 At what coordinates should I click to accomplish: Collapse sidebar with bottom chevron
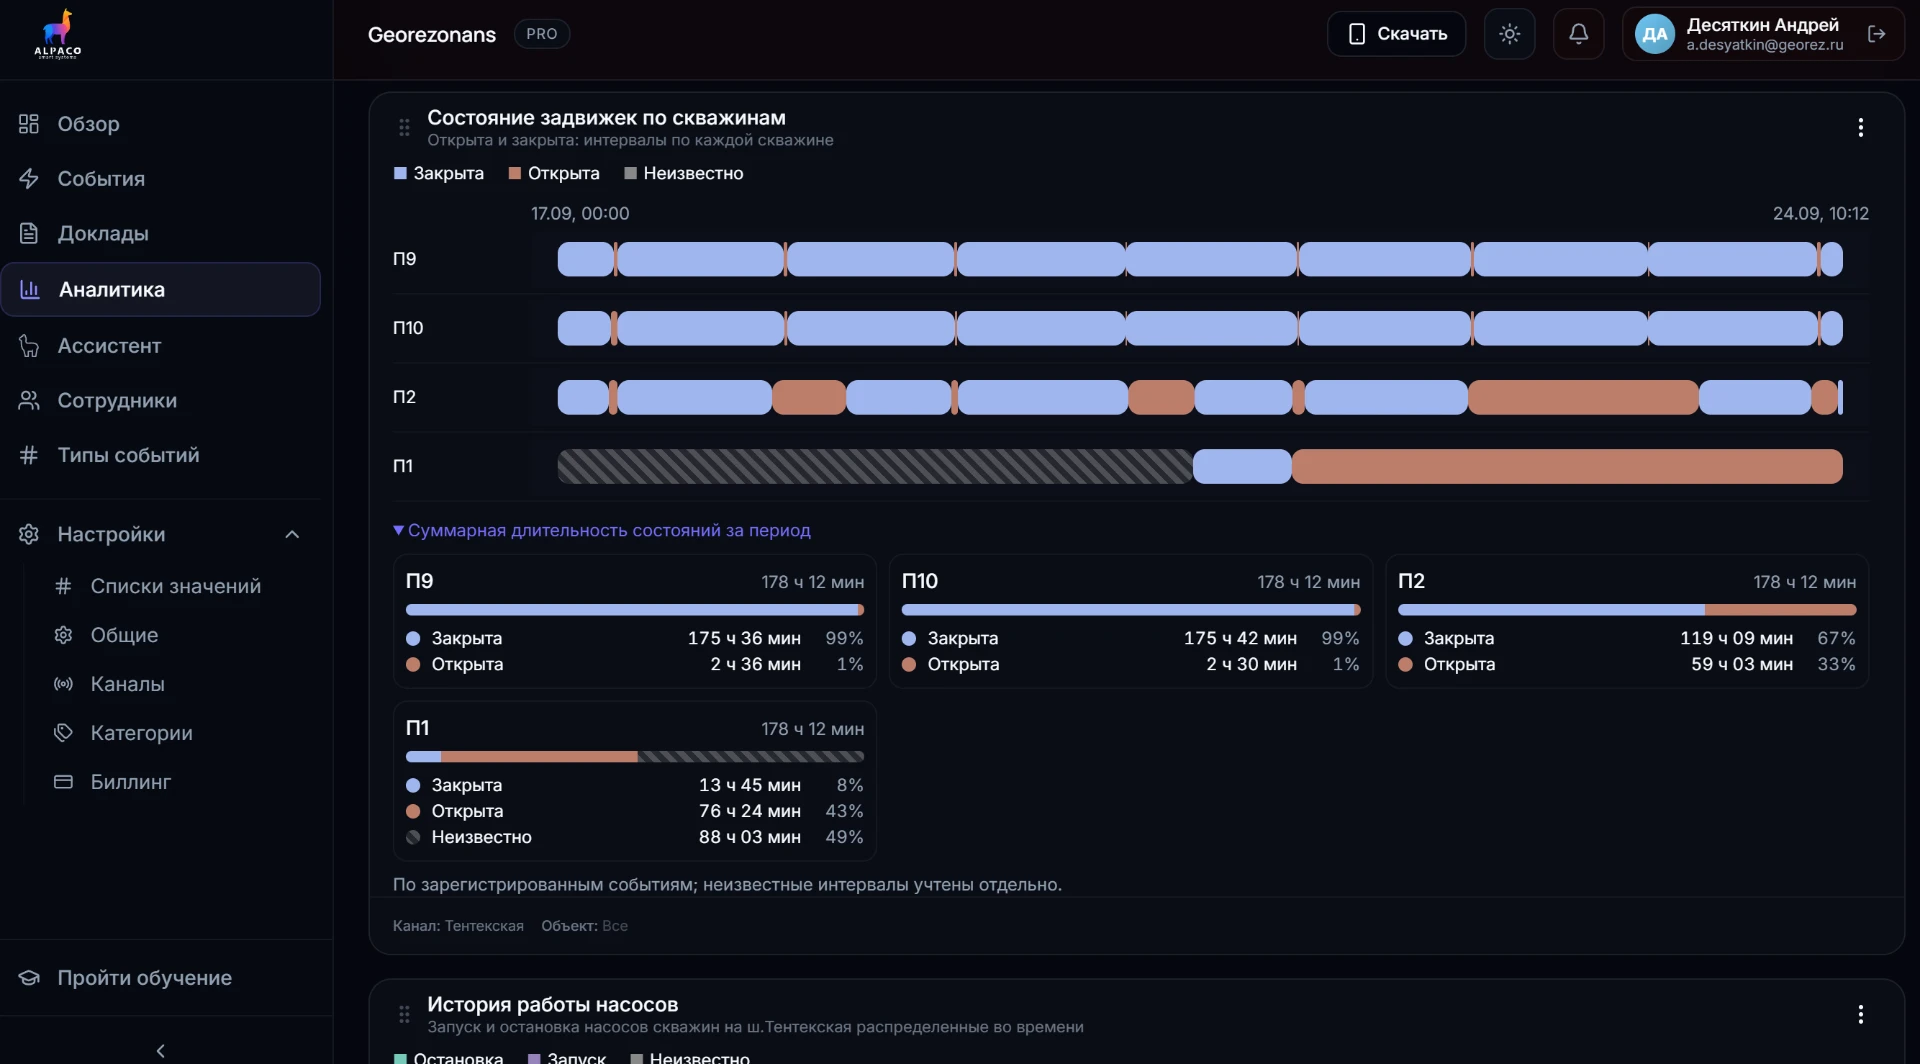click(161, 1050)
